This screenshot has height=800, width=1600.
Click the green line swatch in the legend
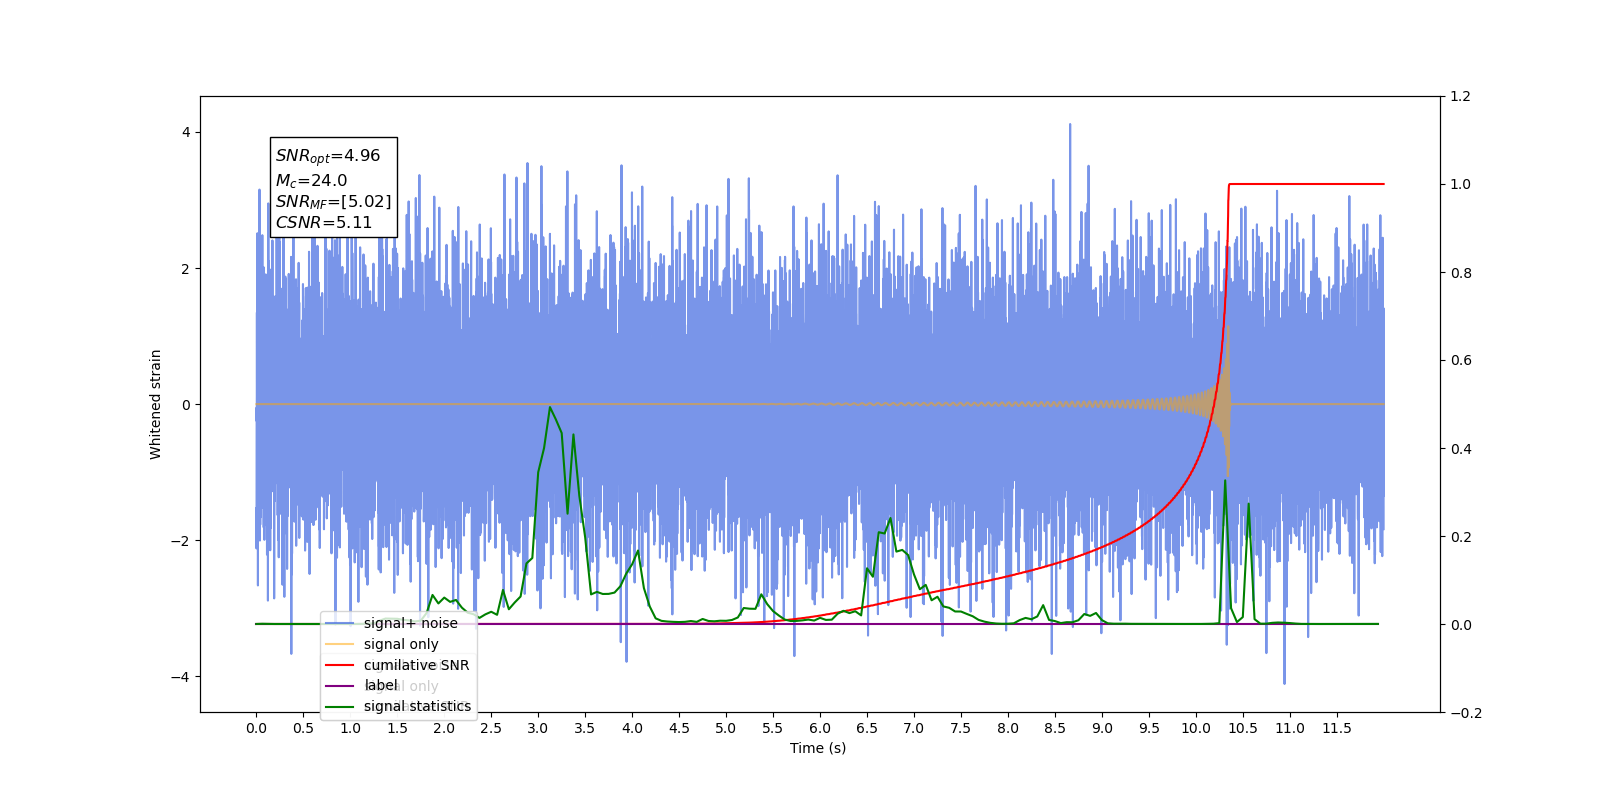[x=340, y=706]
